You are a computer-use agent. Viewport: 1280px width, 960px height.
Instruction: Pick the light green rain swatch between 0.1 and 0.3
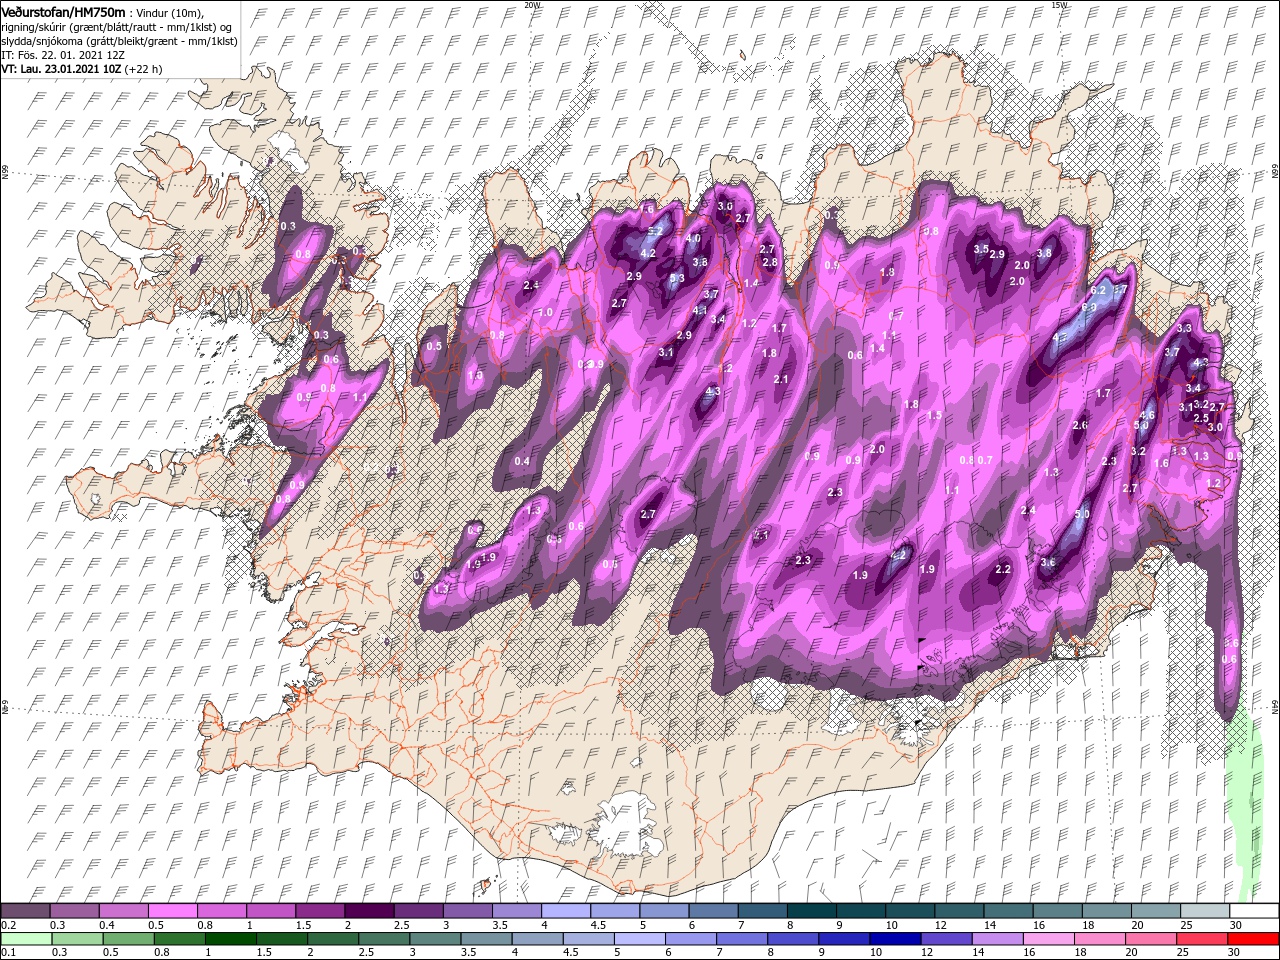coord(27,938)
